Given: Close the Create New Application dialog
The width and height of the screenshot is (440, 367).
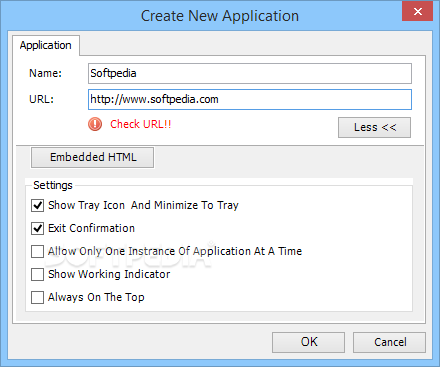Looking at the screenshot, I should click(x=417, y=12).
